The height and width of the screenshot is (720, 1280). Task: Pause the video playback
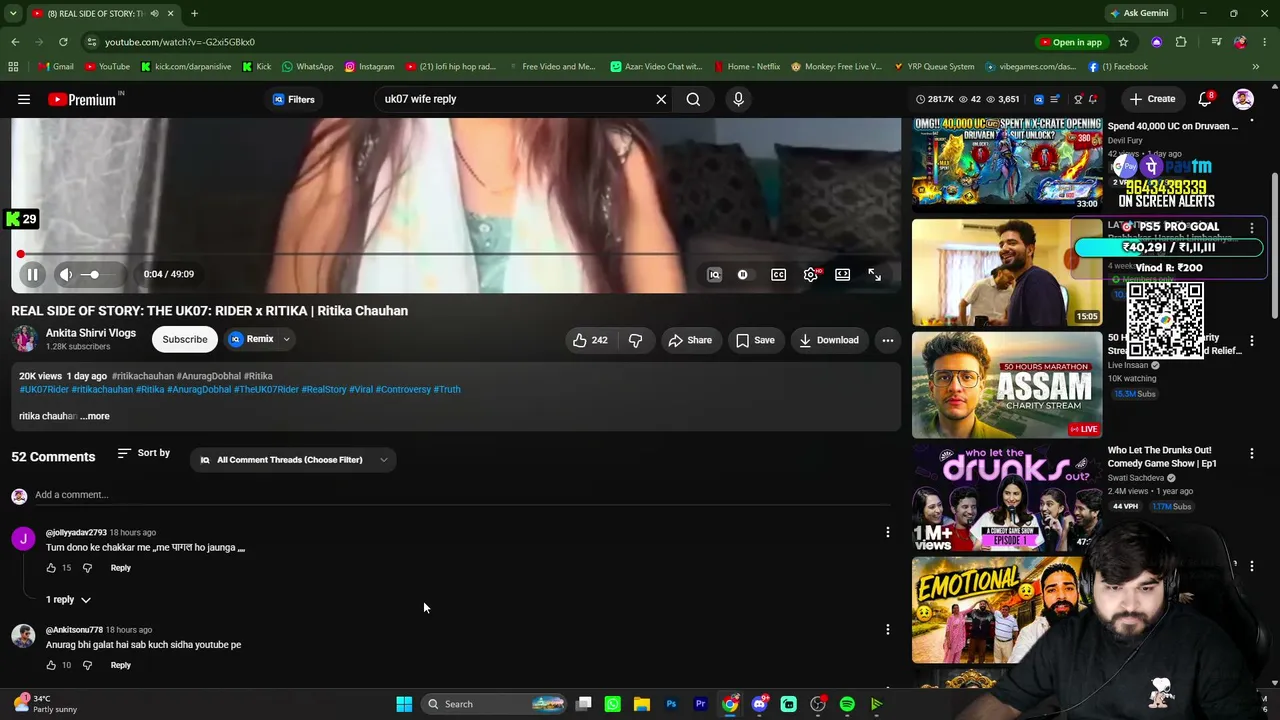pos(32,274)
